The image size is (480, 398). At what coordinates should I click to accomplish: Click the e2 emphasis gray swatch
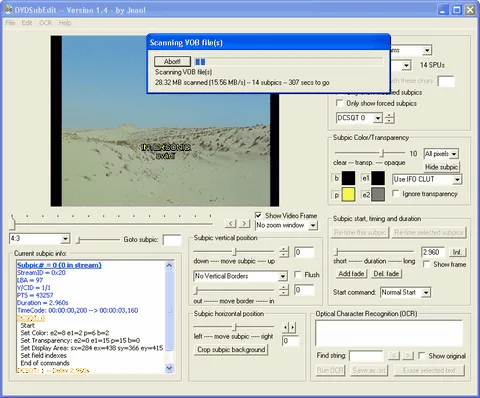point(378,195)
